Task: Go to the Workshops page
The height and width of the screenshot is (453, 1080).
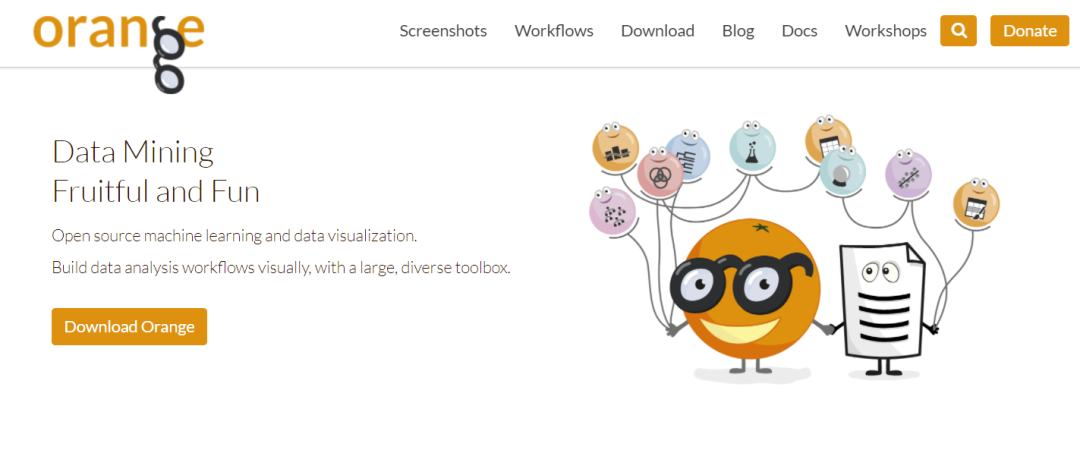Action: (886, 31)
